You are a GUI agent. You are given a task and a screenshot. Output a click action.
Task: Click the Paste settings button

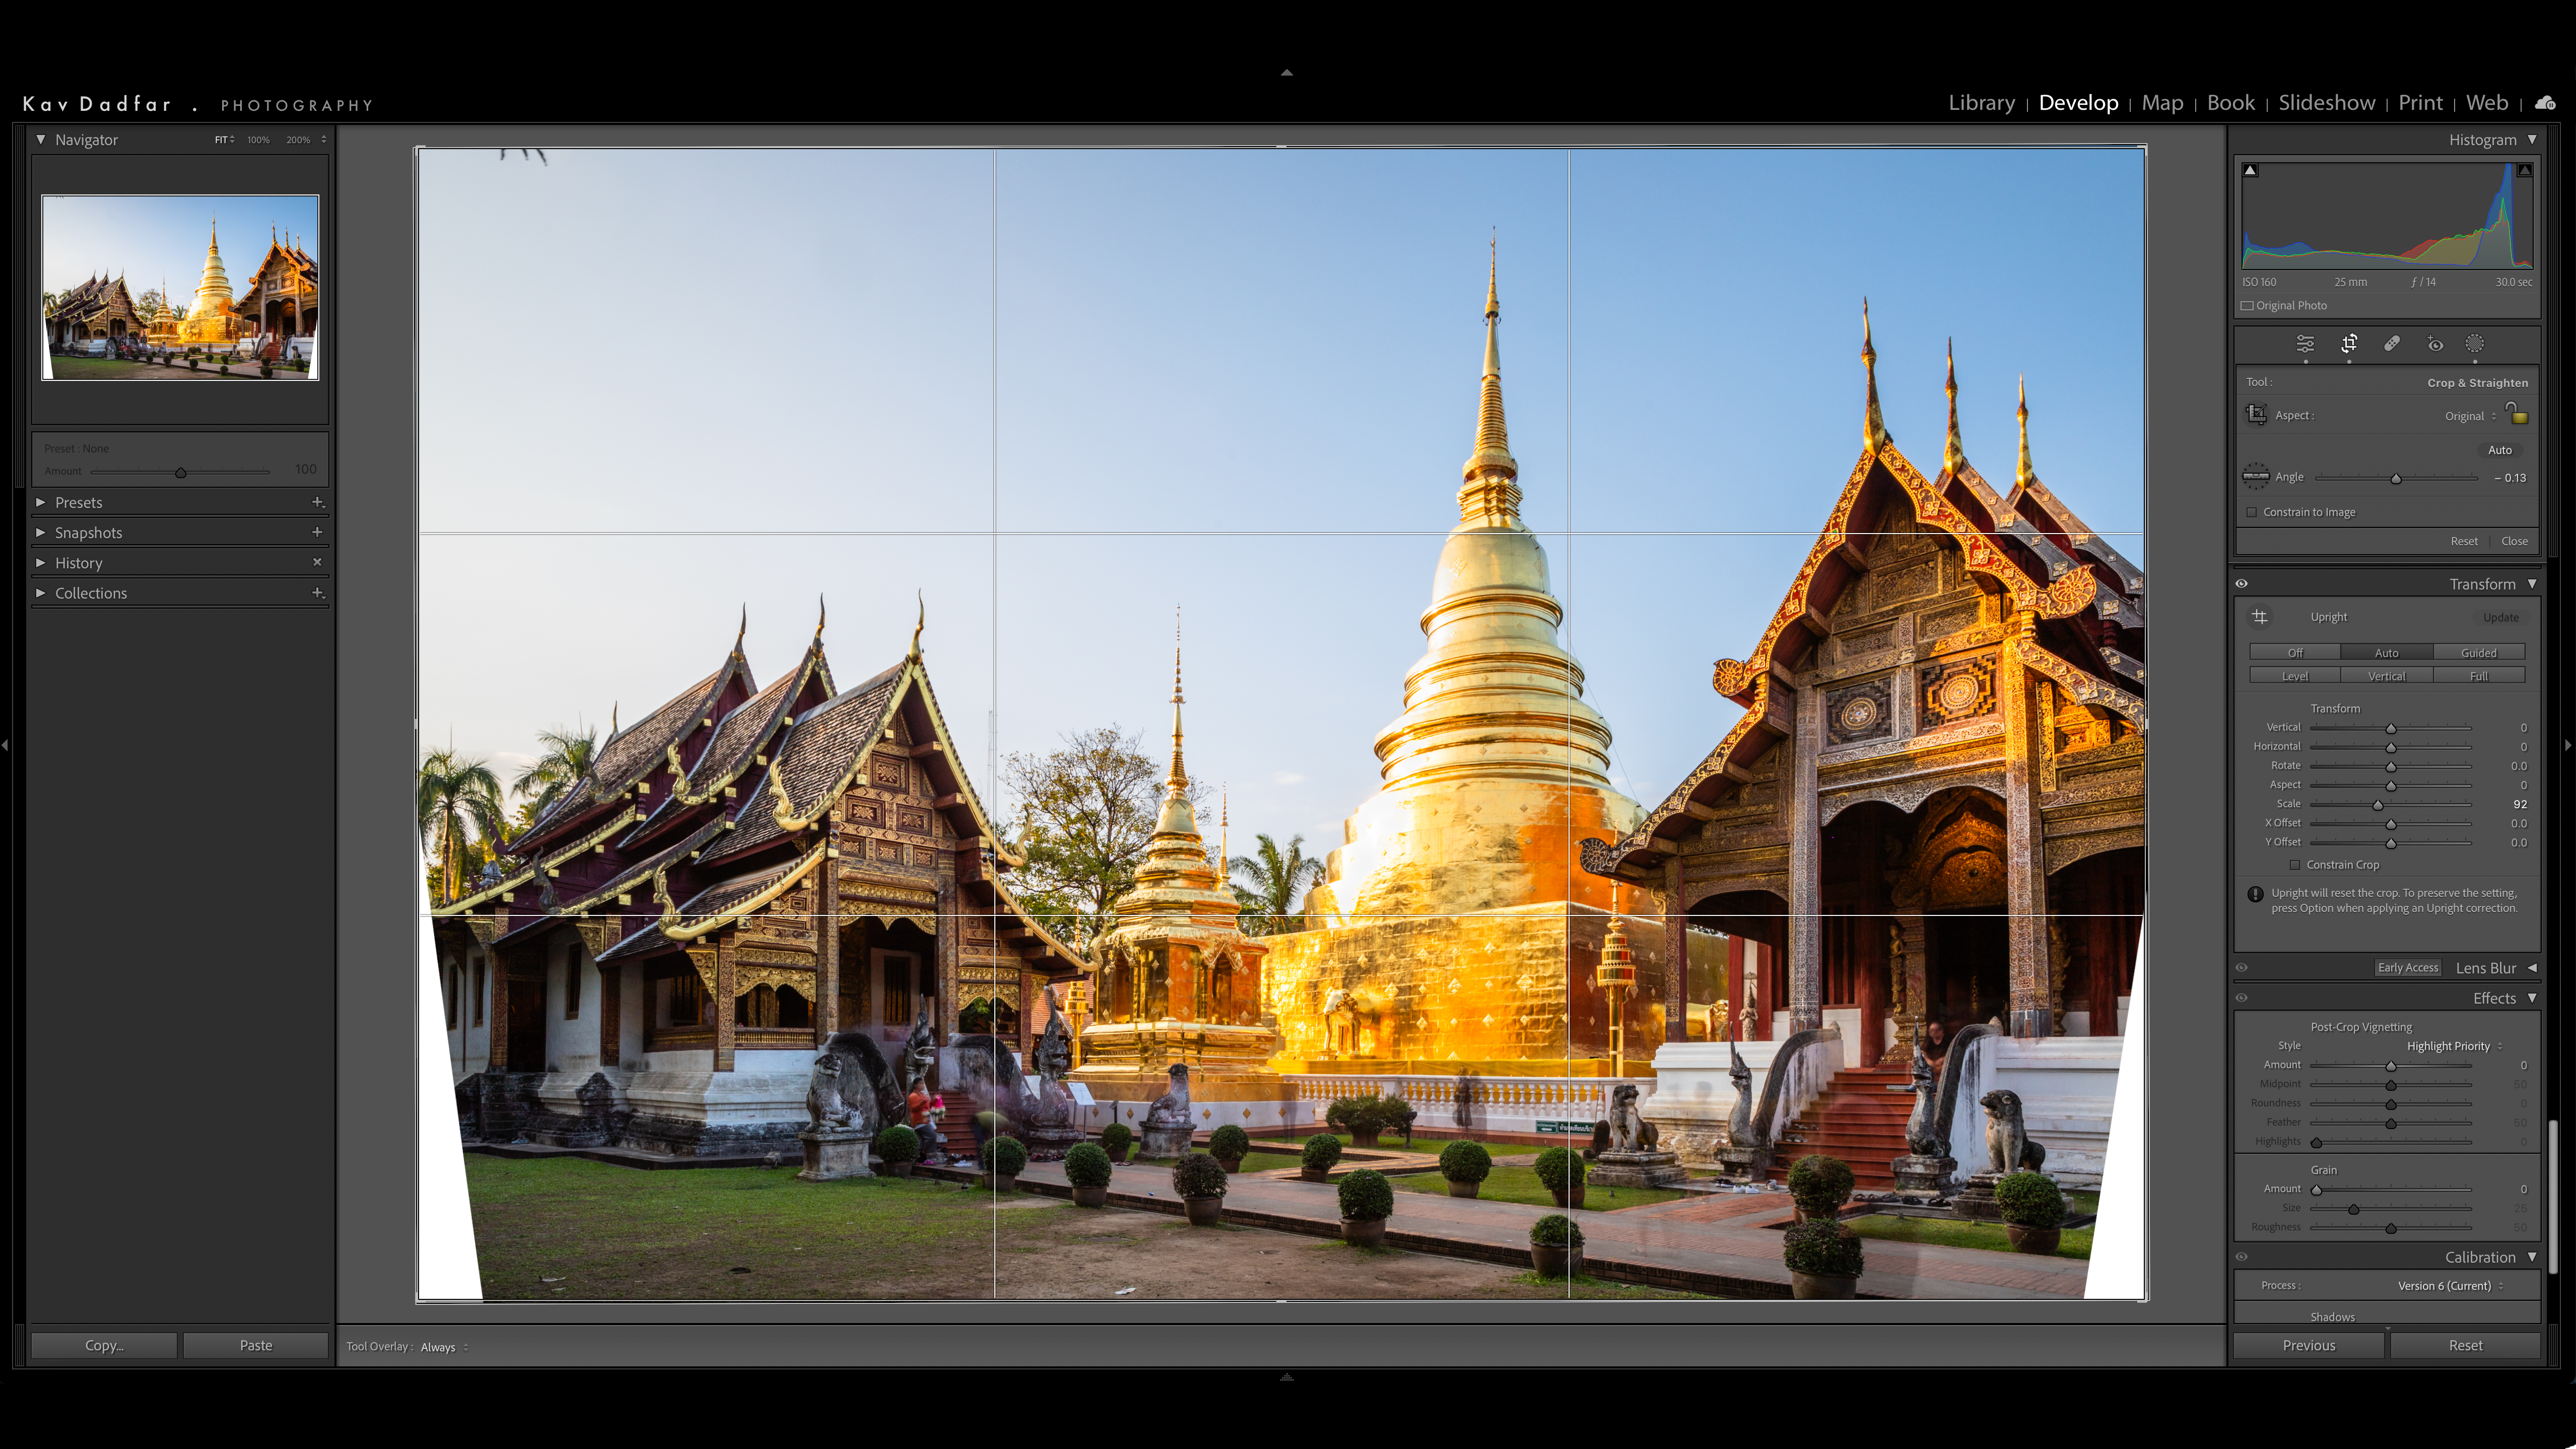click(x=256, y=1346)
